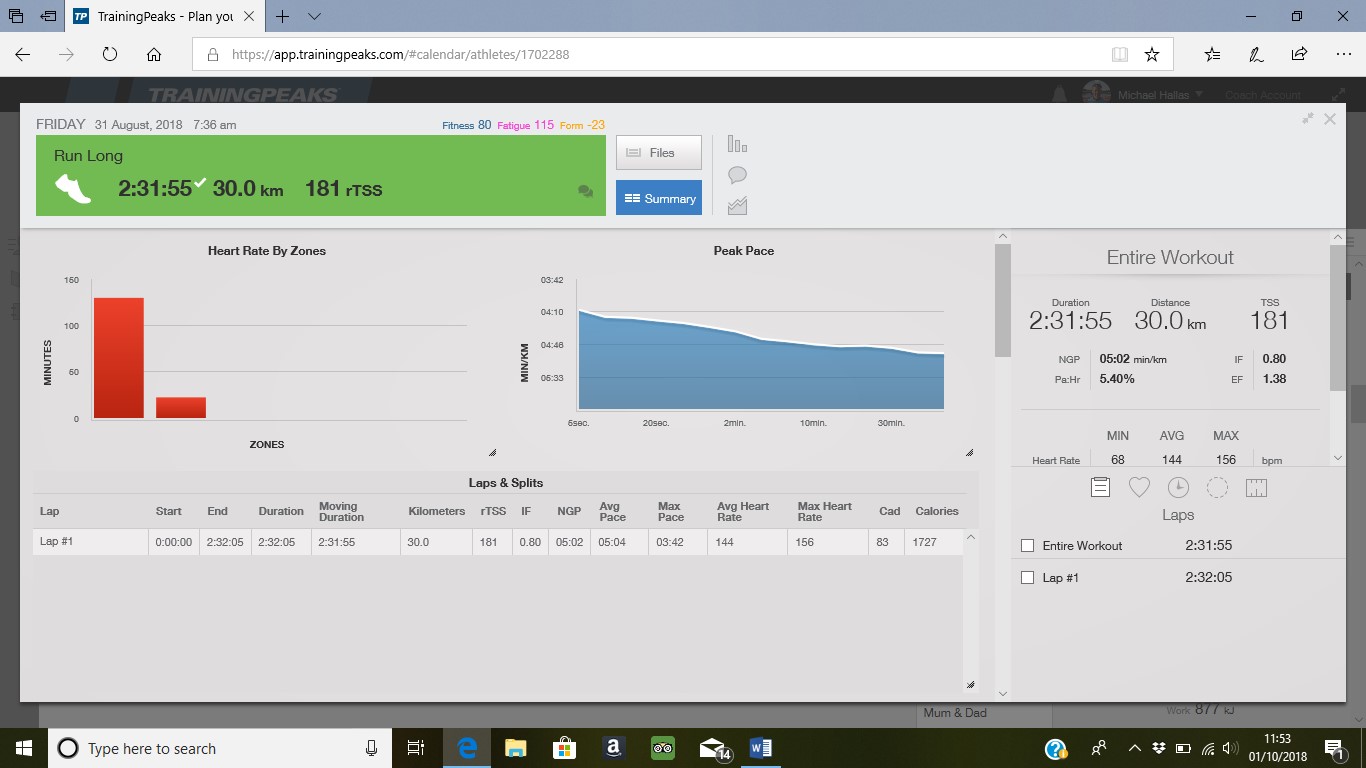Click the comment bubbles on green workout banner
The height and width of the screenshot is (768, 1366).
pyautogui.click(x=585, y=192)
